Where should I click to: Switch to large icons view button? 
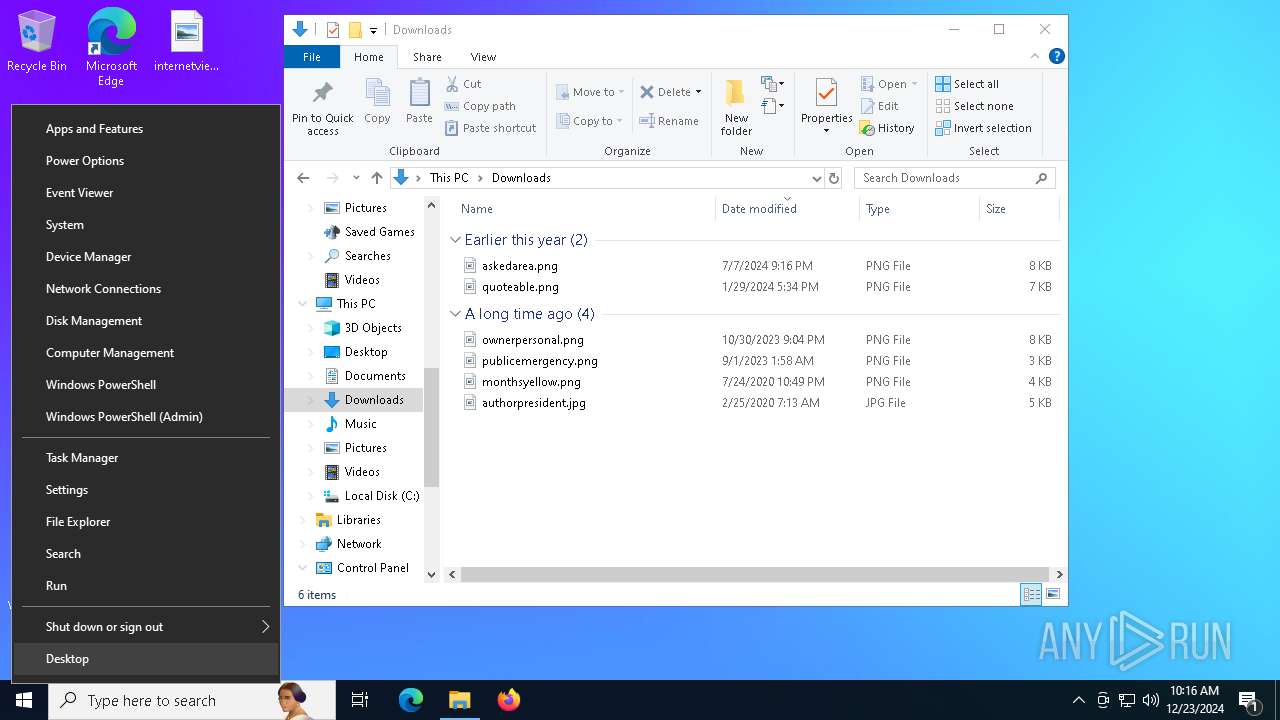tap(1053, 594)
